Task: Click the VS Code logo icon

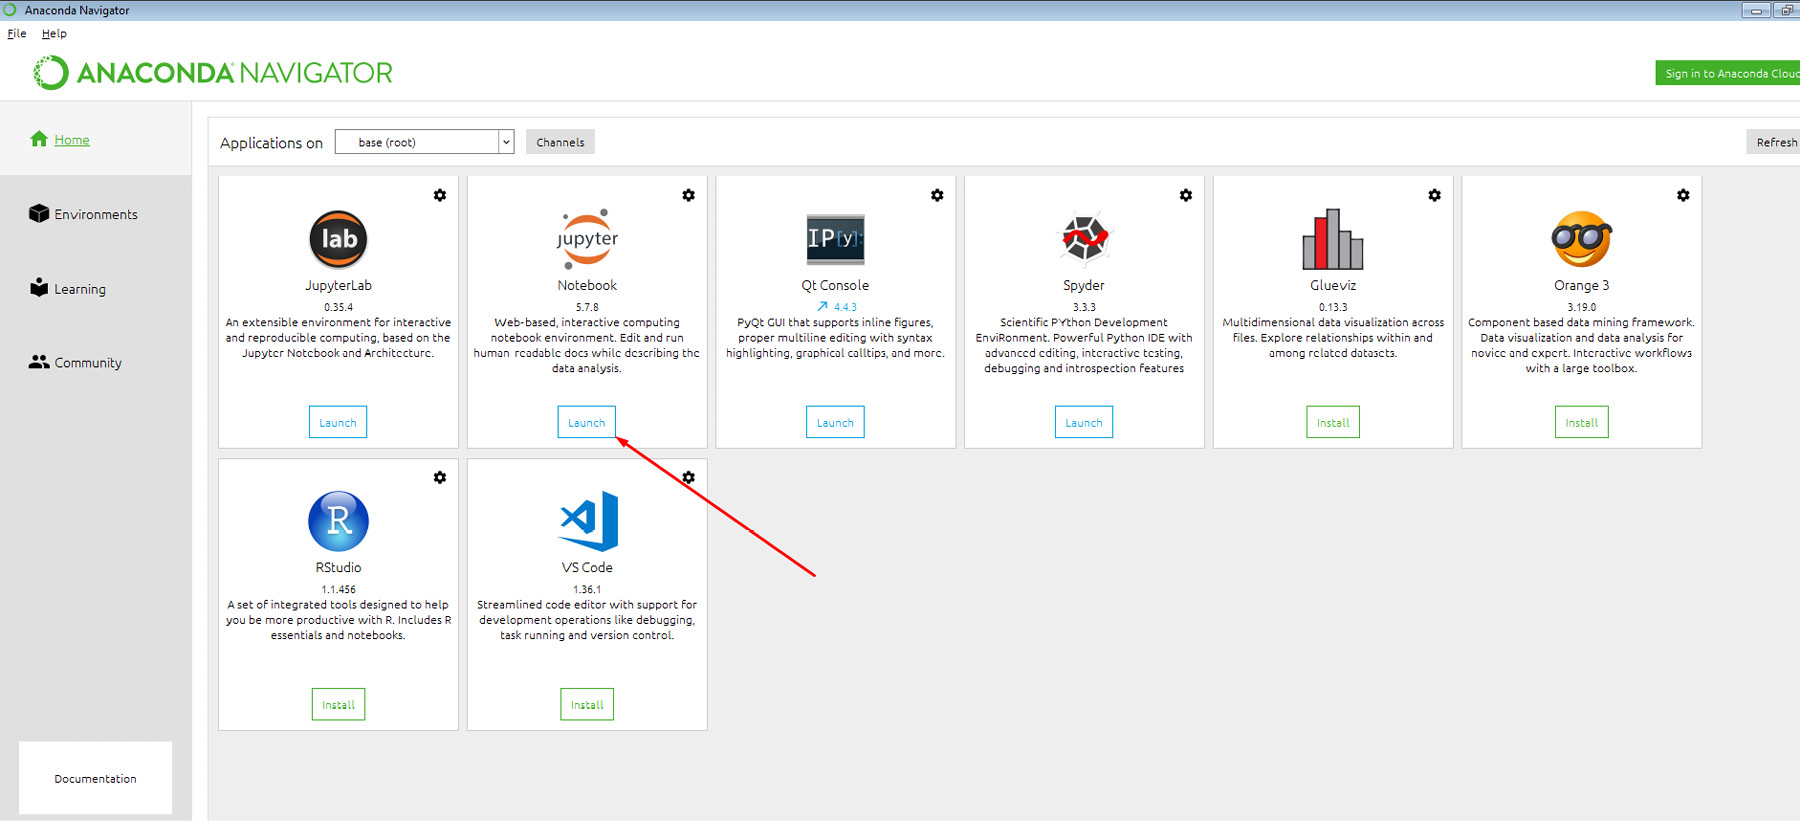Action: click(x=588, y=521)
